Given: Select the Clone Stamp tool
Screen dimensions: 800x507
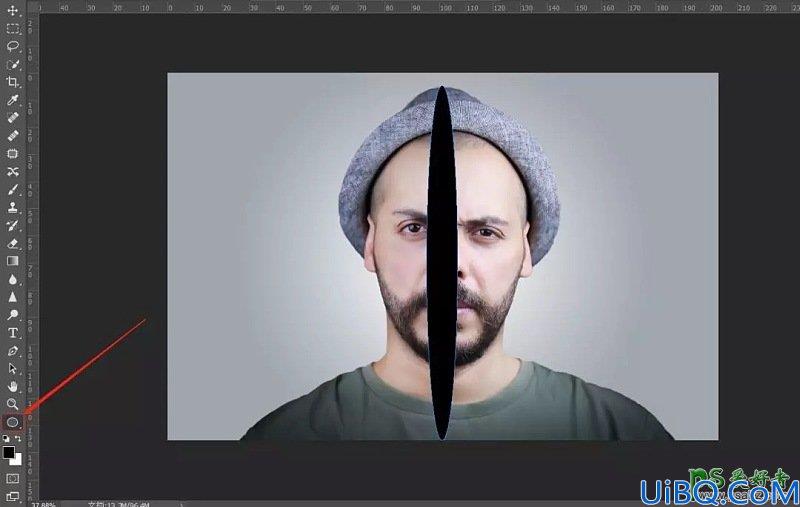Looking at the screenshot, I should pos(13,208).
